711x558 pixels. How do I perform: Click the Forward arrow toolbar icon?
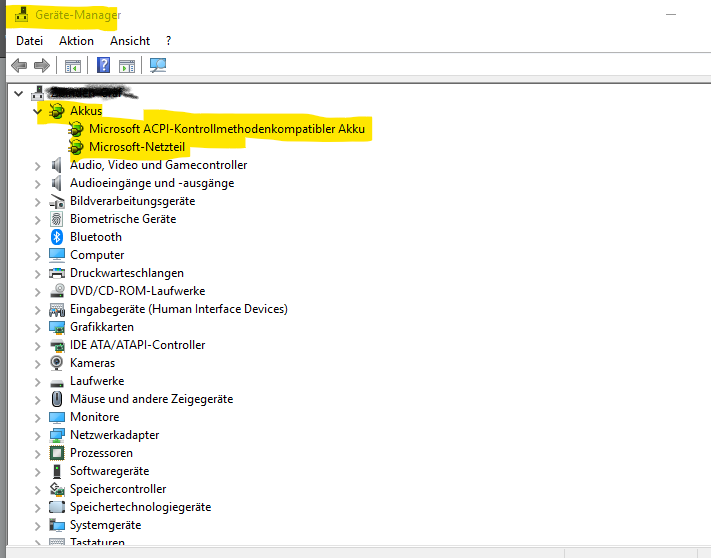(42, 66)
